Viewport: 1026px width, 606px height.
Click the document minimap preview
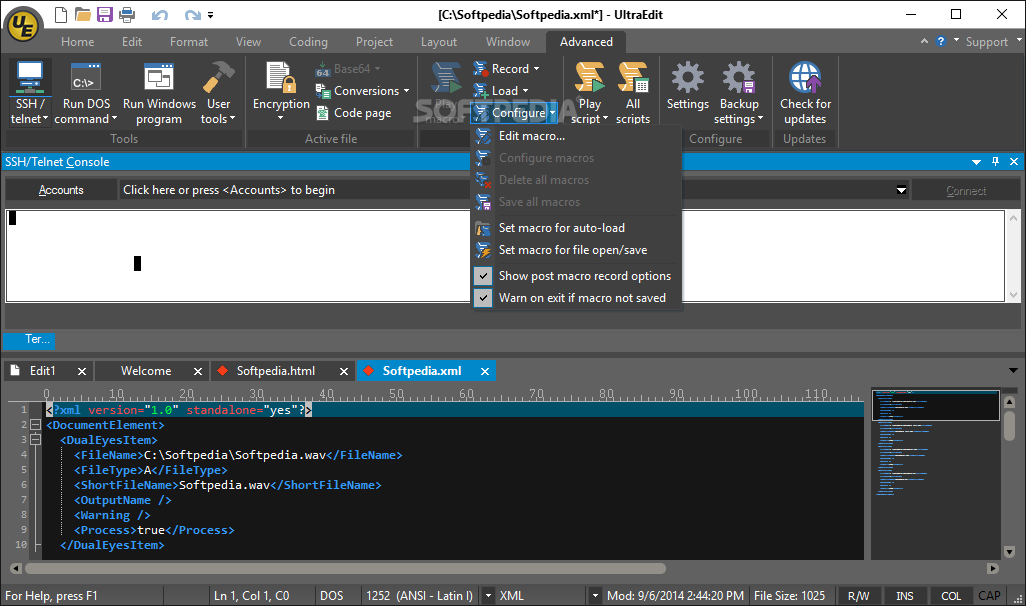pos(936,474)
